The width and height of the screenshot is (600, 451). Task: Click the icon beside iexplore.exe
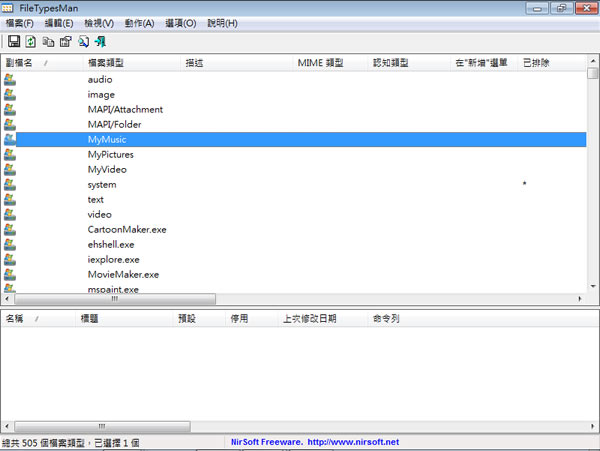[x=10, y=259]
